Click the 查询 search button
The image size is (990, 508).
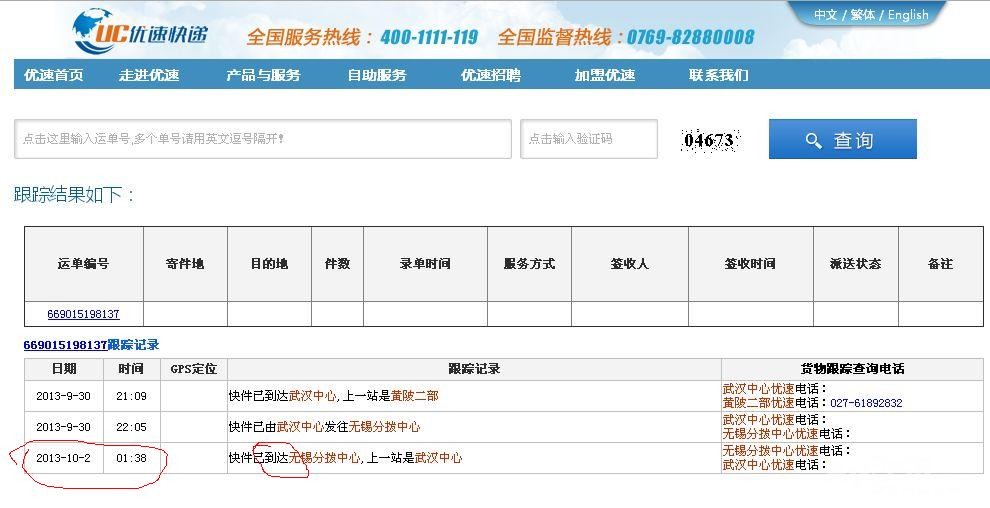[x=843, y=139]
